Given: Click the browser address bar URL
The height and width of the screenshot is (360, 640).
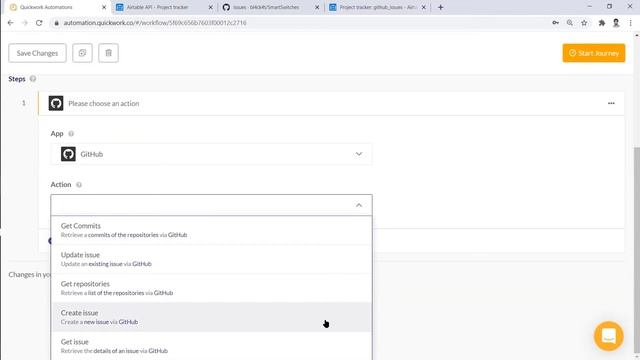Looking at the screenshot, I should pos(155,23).
